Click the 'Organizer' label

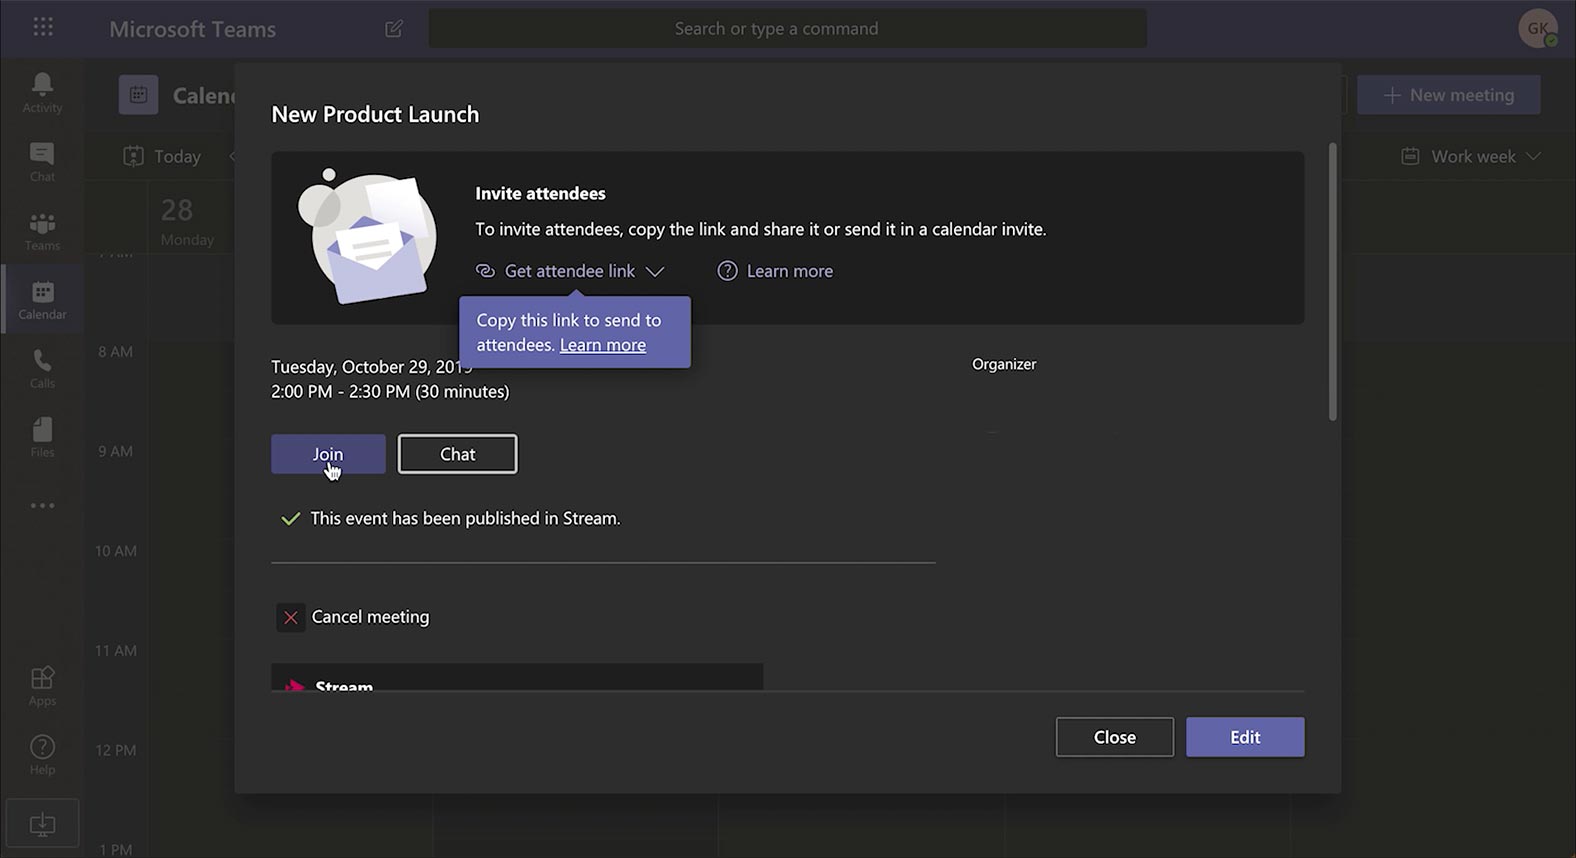coord(1004,364)
